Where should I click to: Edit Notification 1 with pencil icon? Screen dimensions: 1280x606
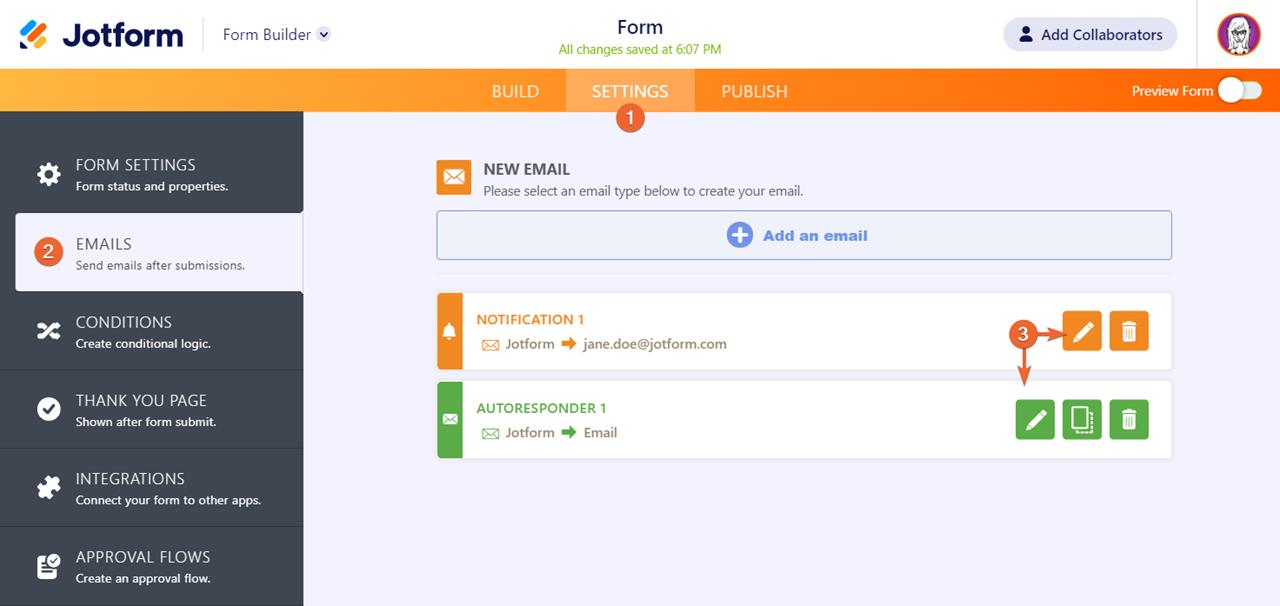point(1082,331)
